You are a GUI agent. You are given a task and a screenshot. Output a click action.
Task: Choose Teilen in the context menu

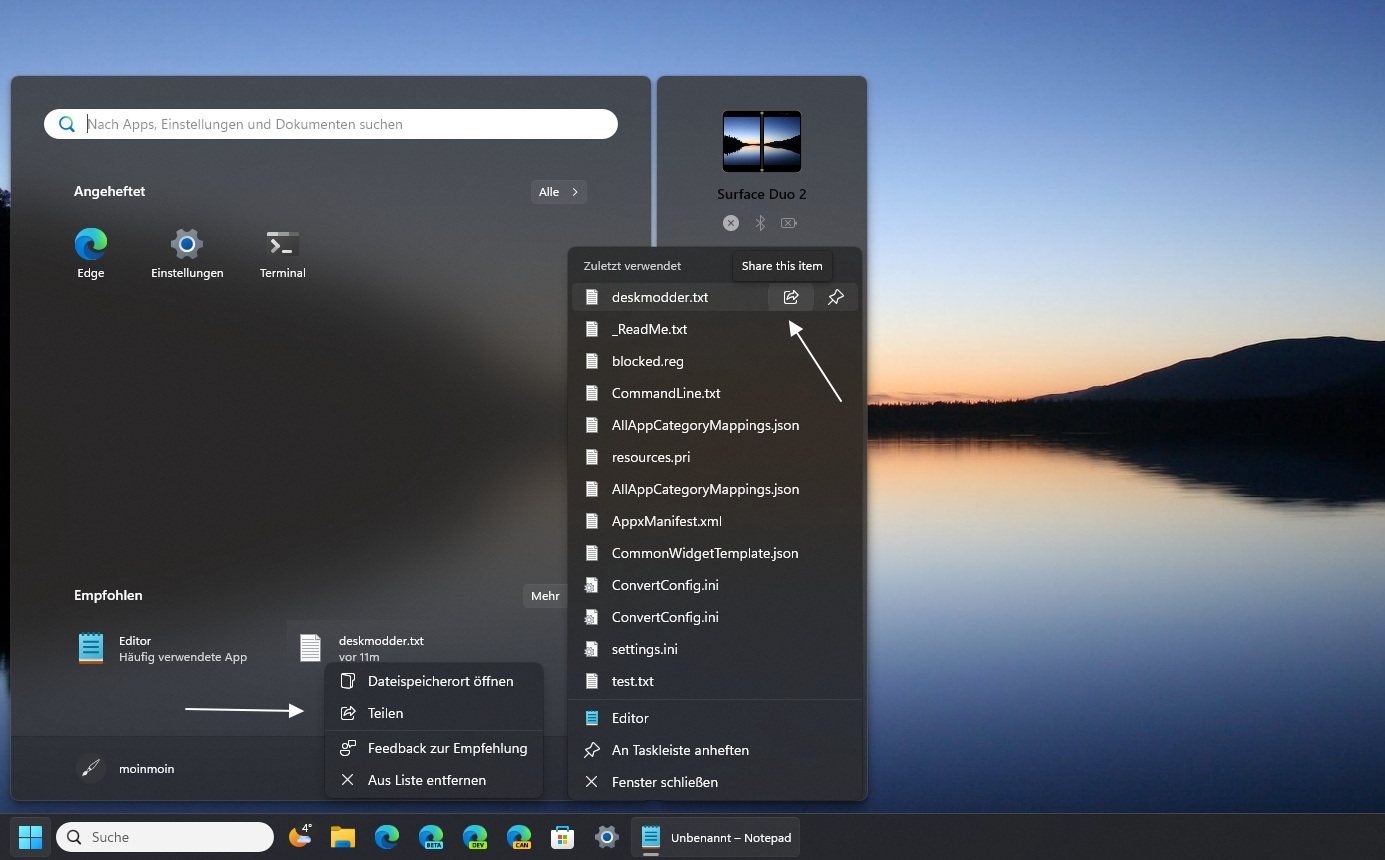pyautogui.click(x=434, y=713)
